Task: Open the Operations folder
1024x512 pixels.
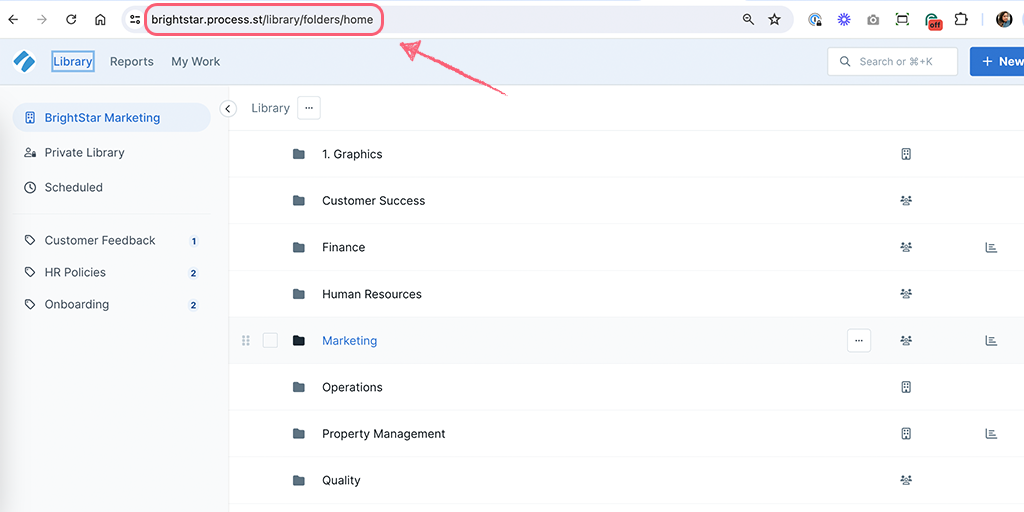Action: tap(352, 387)
